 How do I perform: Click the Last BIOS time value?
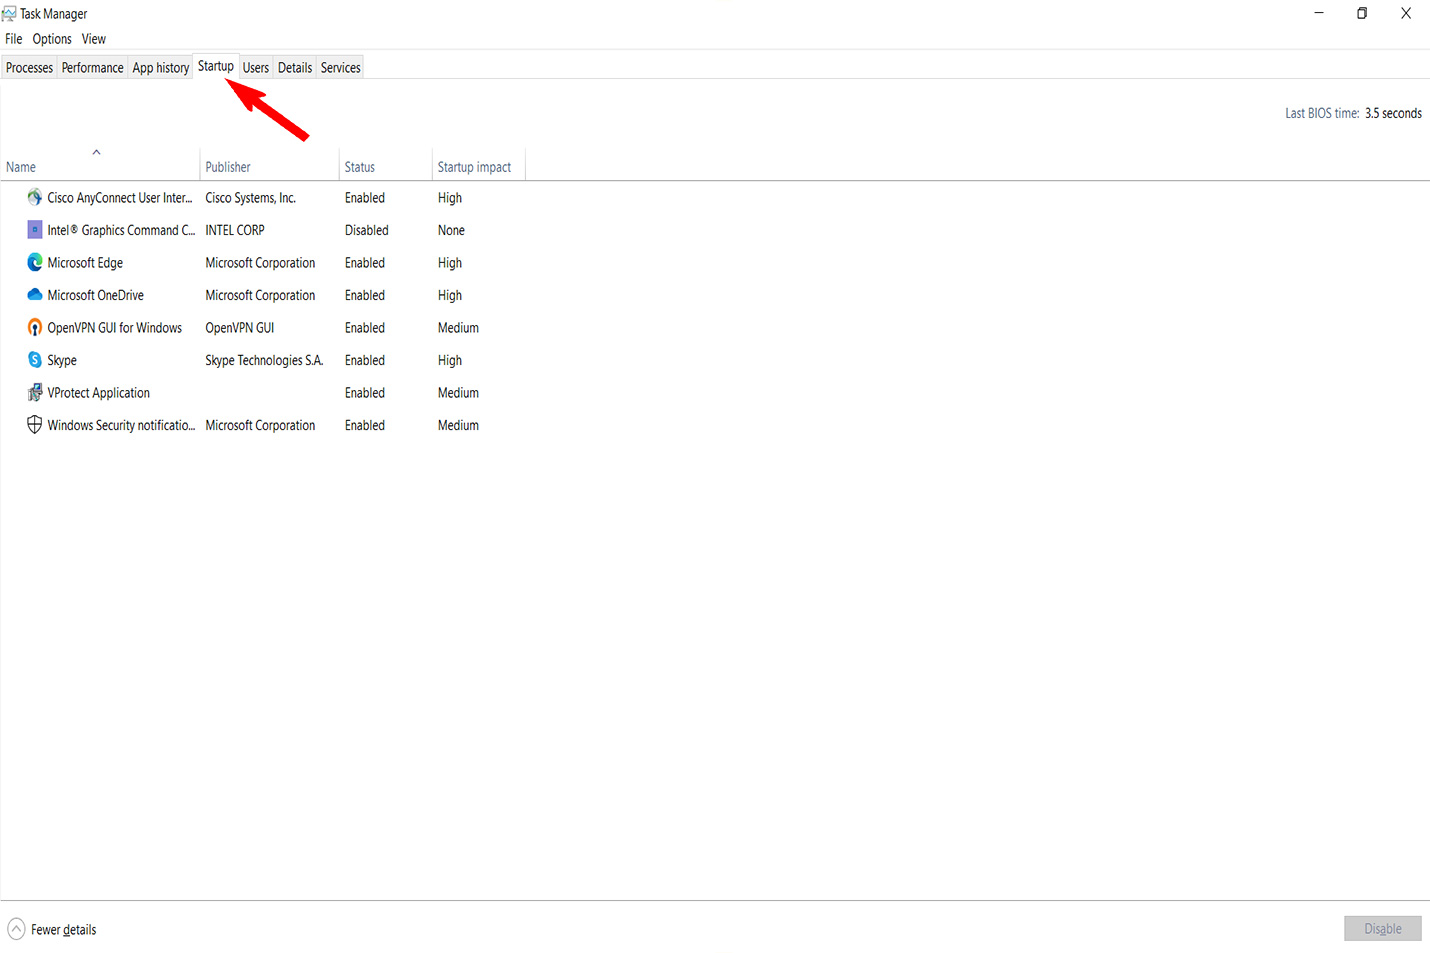click(x=1393, y=113)
